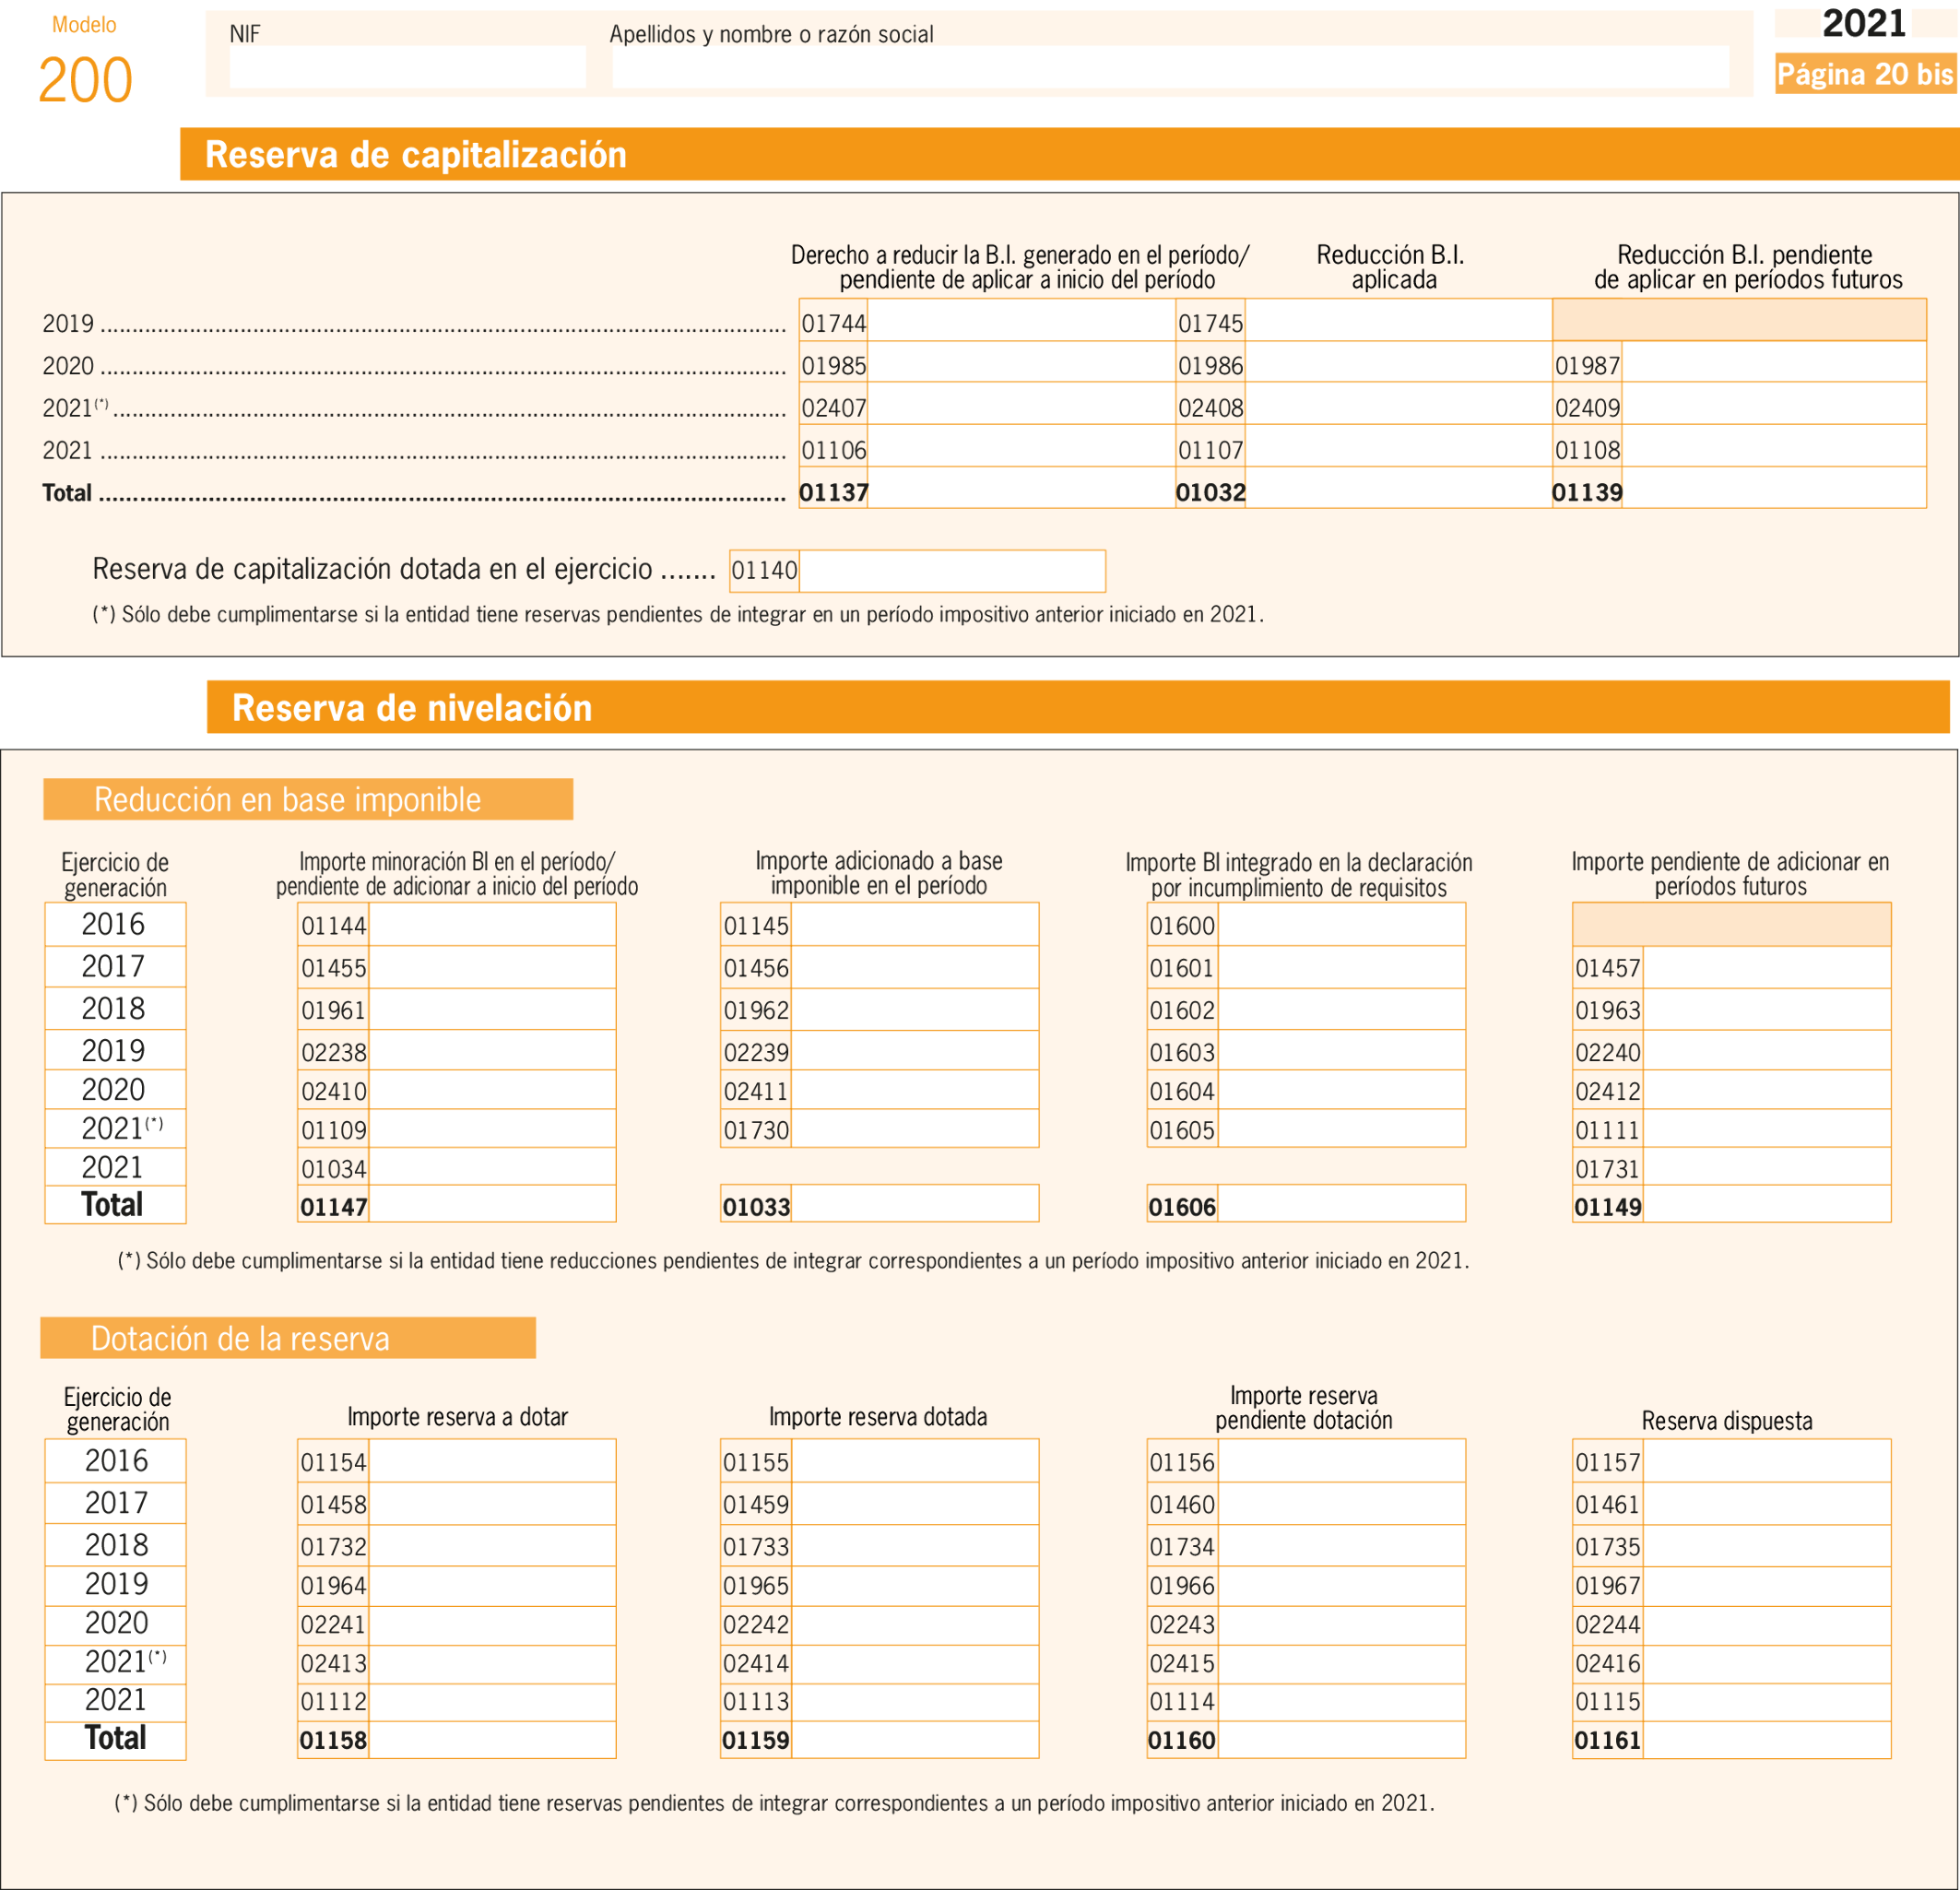Screen dimensions: 1960x1890
Task: Select field 02240 for ejercicio 2019
Action: coord(1767,1050)
